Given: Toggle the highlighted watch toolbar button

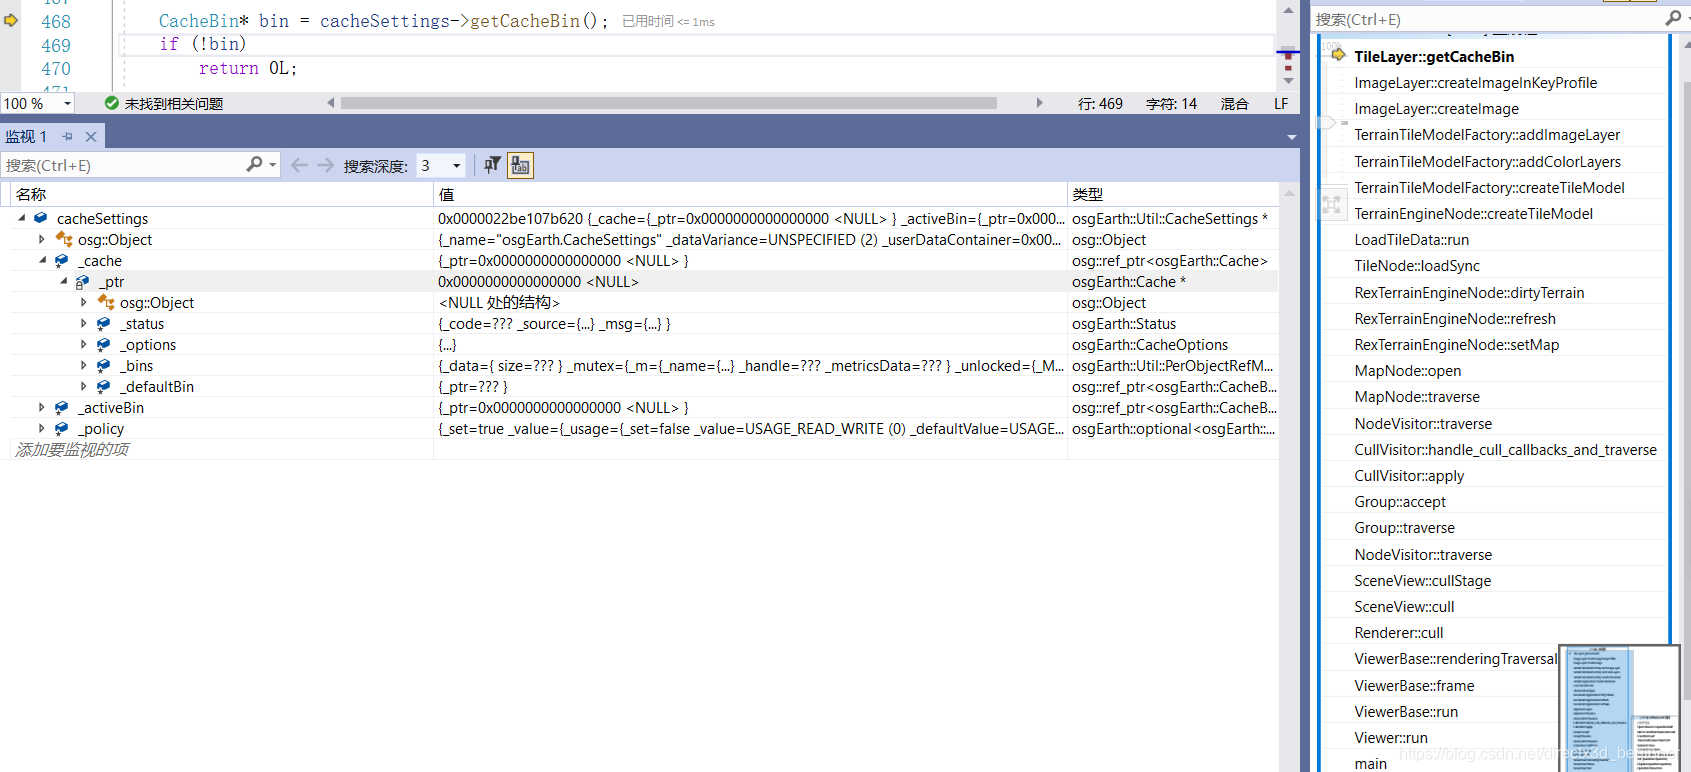Looking at the screenshot, I should click(520, 165).
